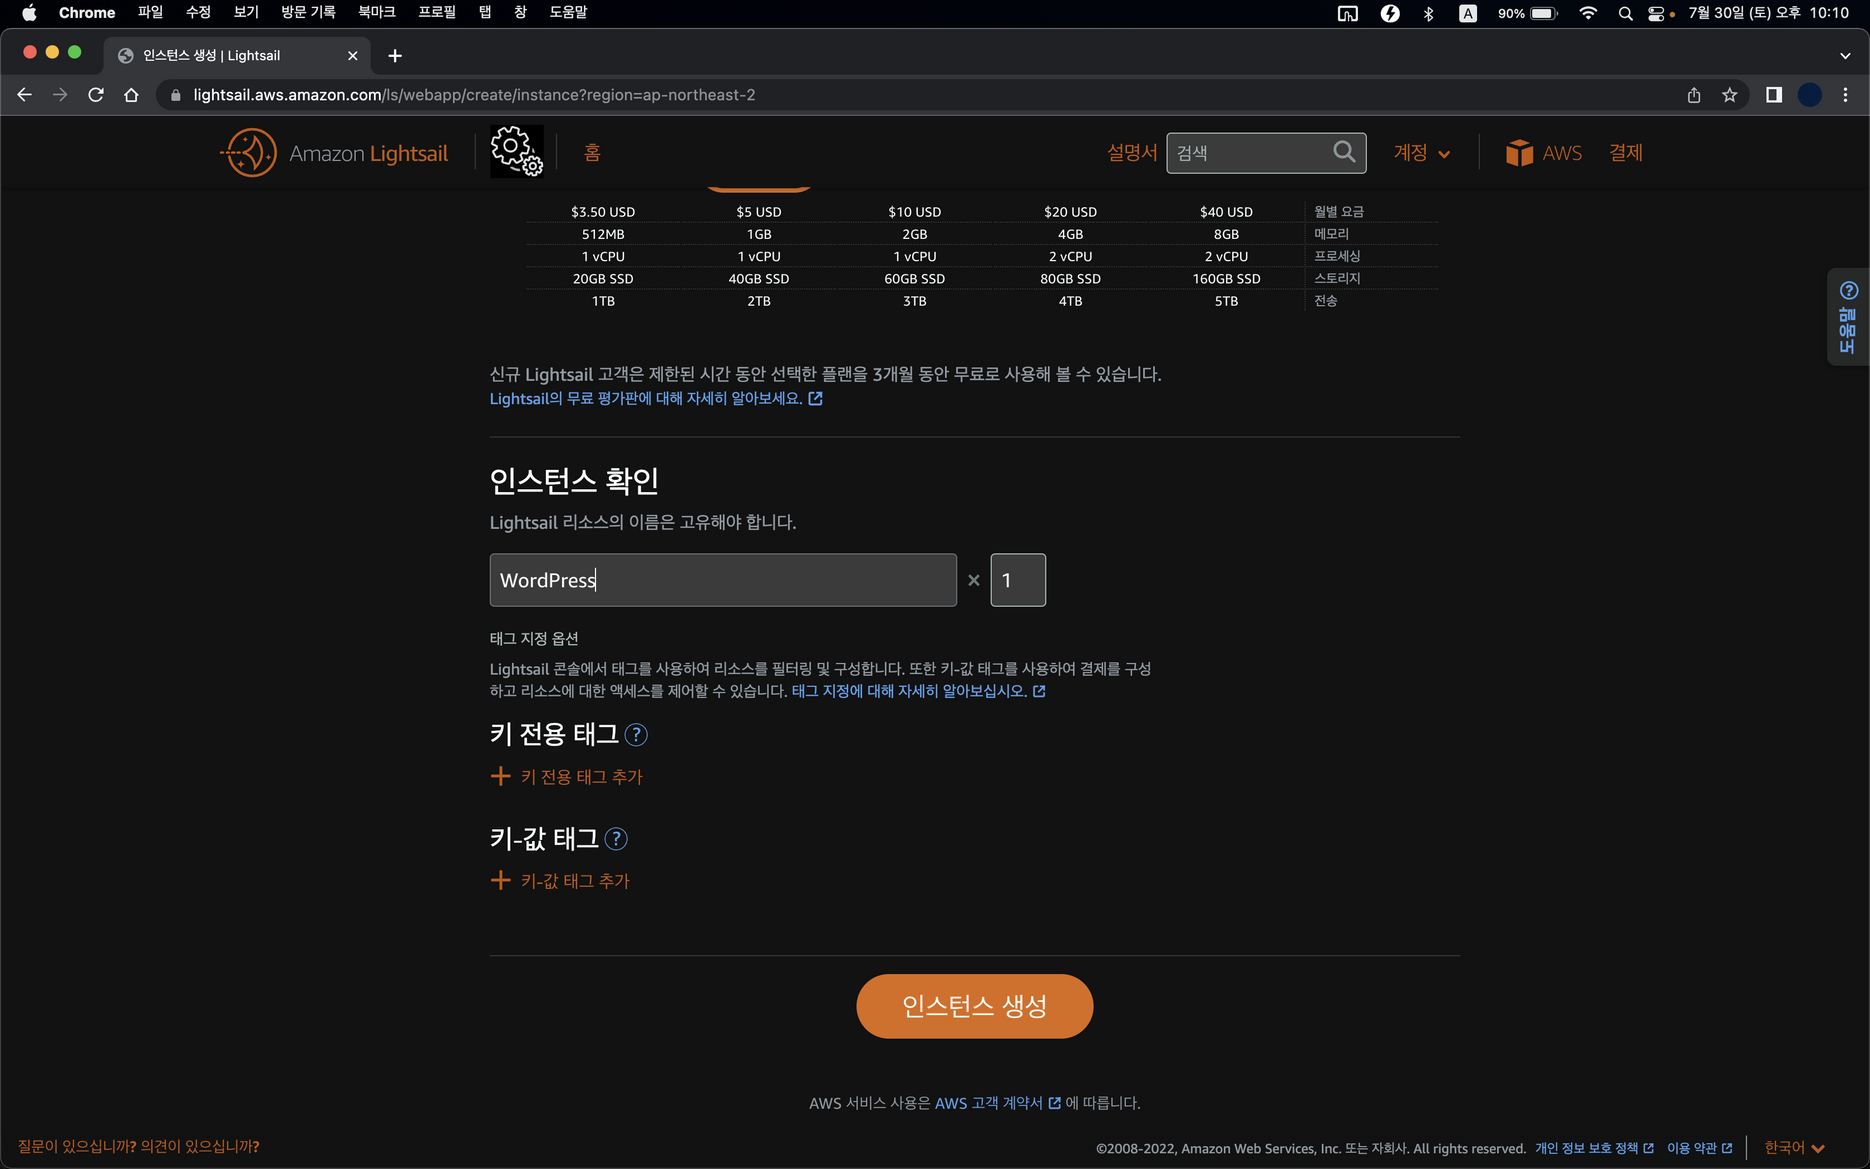Open the 설명서 link
The image size is (1870, 1169).
(x=1132, y=153)
